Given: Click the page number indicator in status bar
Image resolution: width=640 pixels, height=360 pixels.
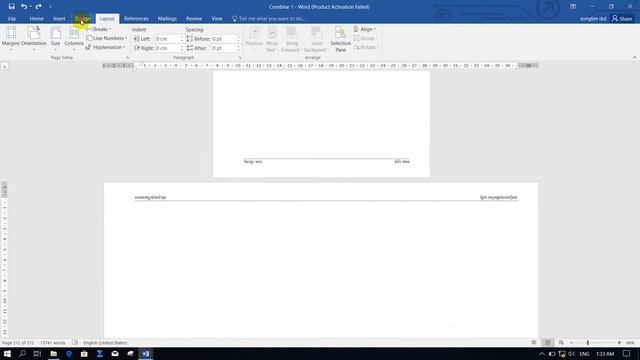Looking at the screenshot, I should click(18, 343).
